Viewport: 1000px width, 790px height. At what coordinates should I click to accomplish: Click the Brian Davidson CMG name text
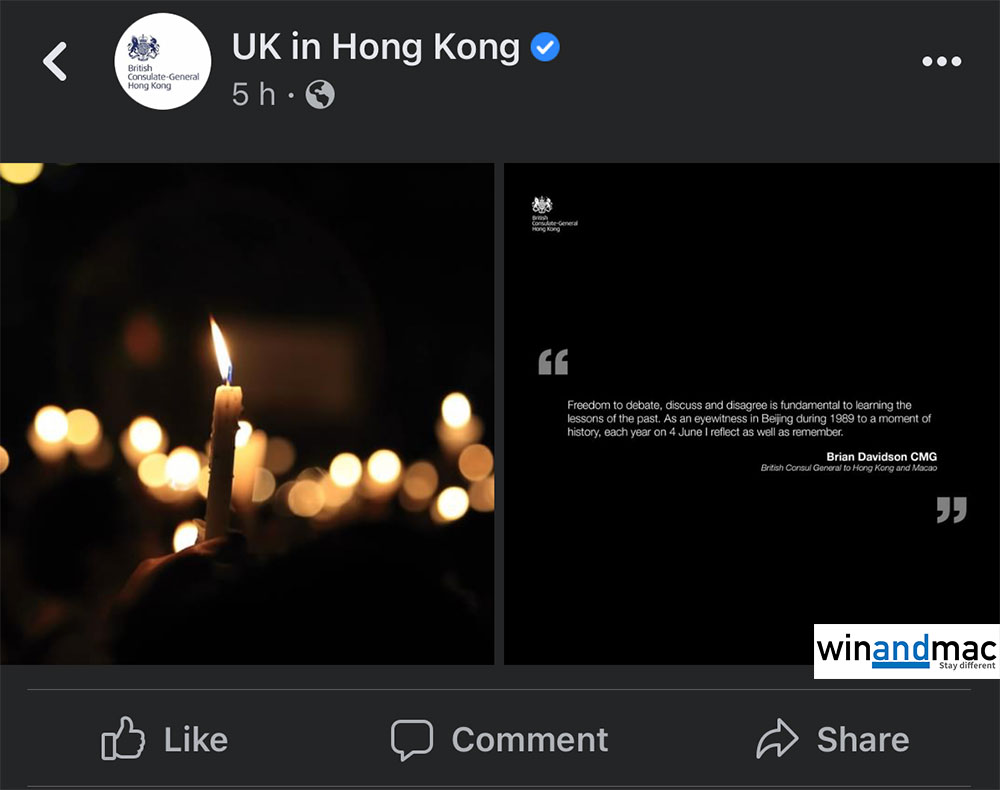(881, 457)
